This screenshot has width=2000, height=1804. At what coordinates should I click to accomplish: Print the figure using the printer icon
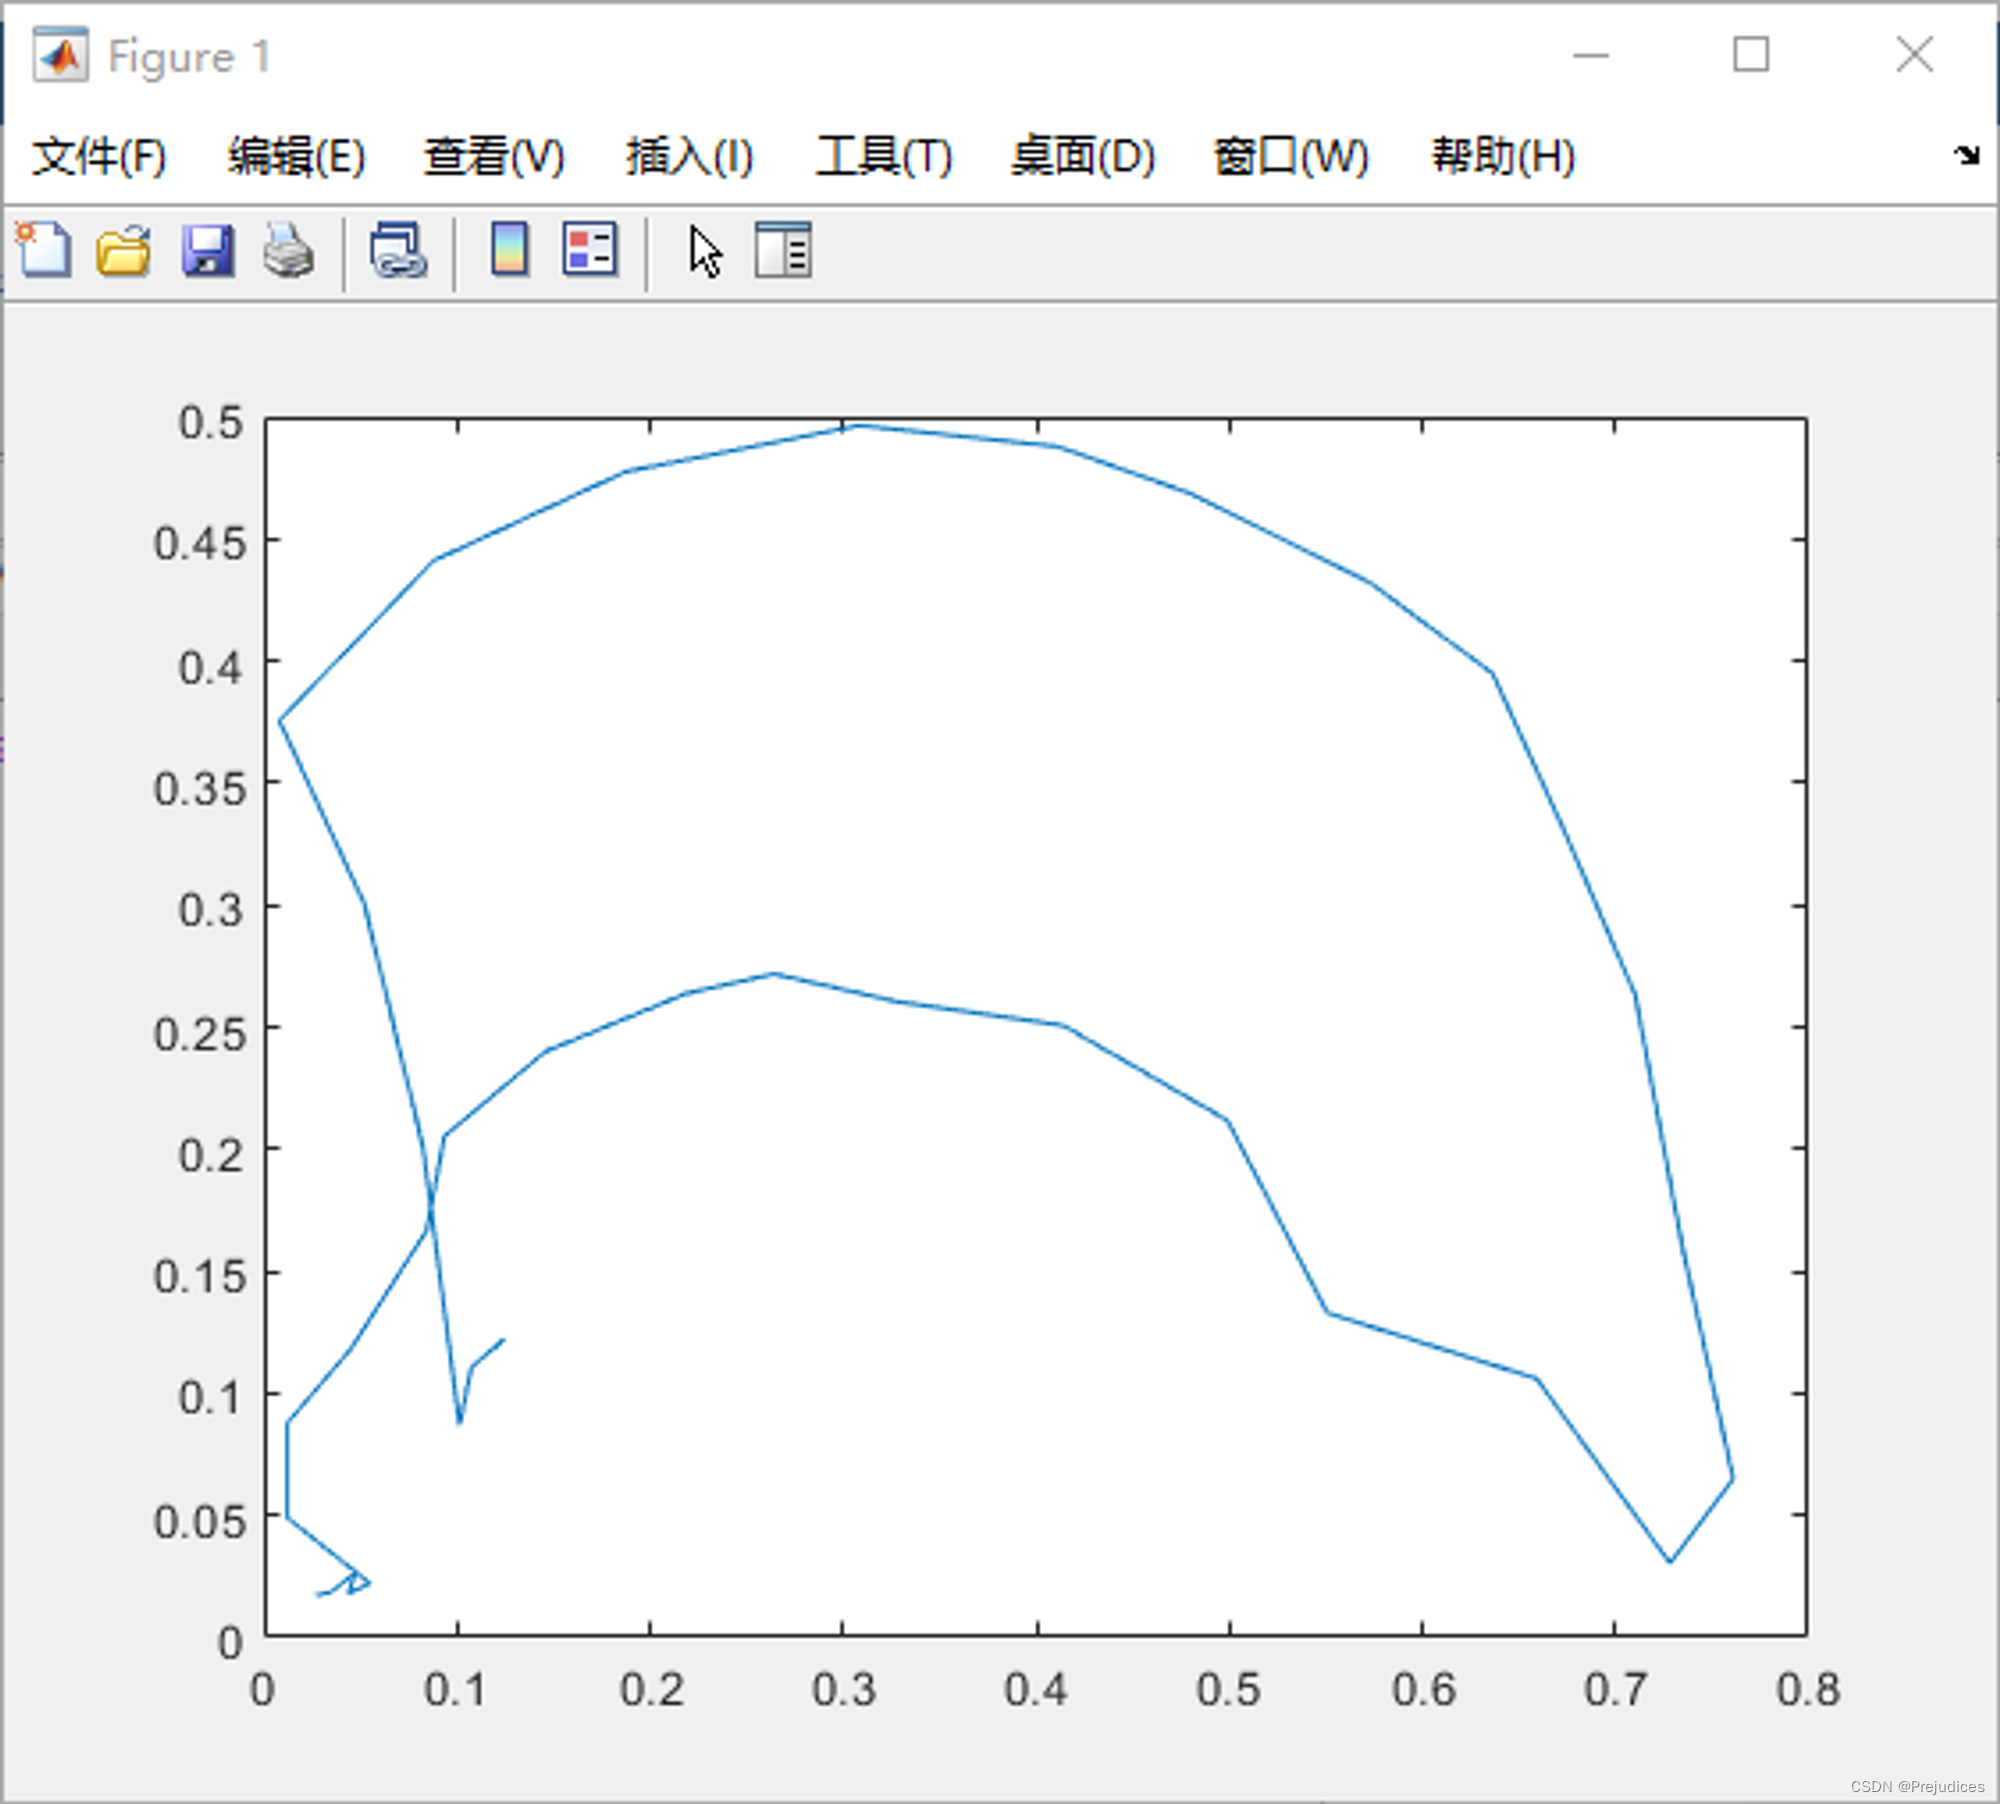[289, 250]
